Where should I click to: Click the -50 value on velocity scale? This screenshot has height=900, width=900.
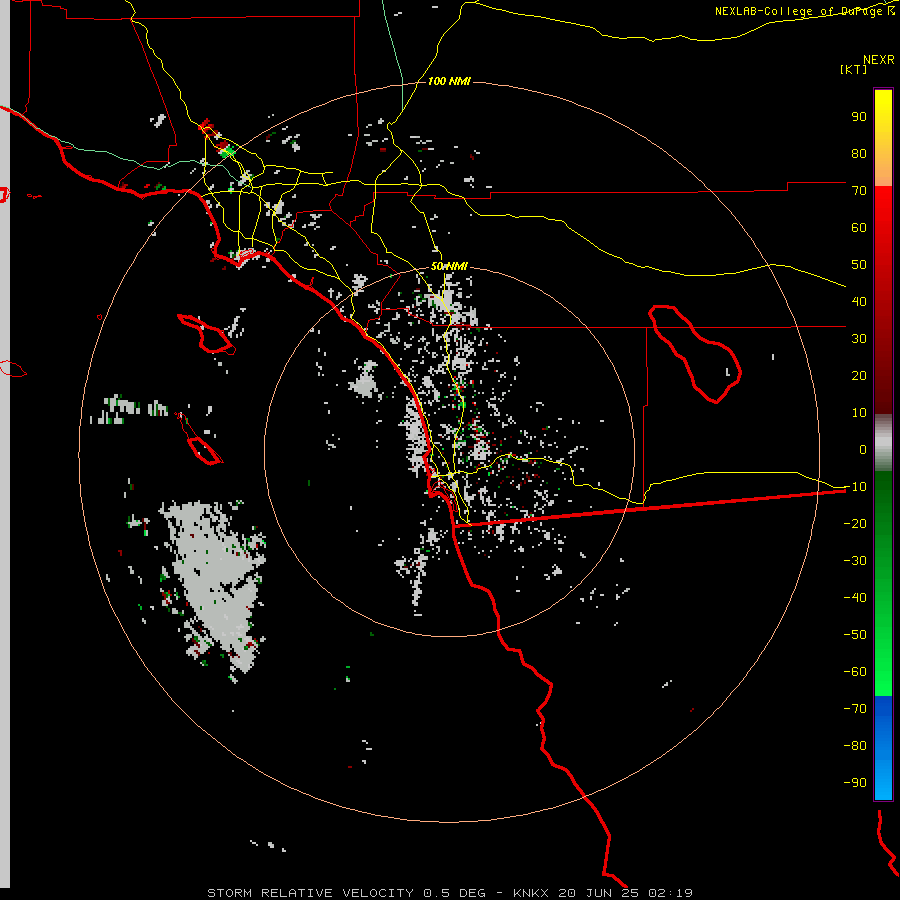point(855,635)
